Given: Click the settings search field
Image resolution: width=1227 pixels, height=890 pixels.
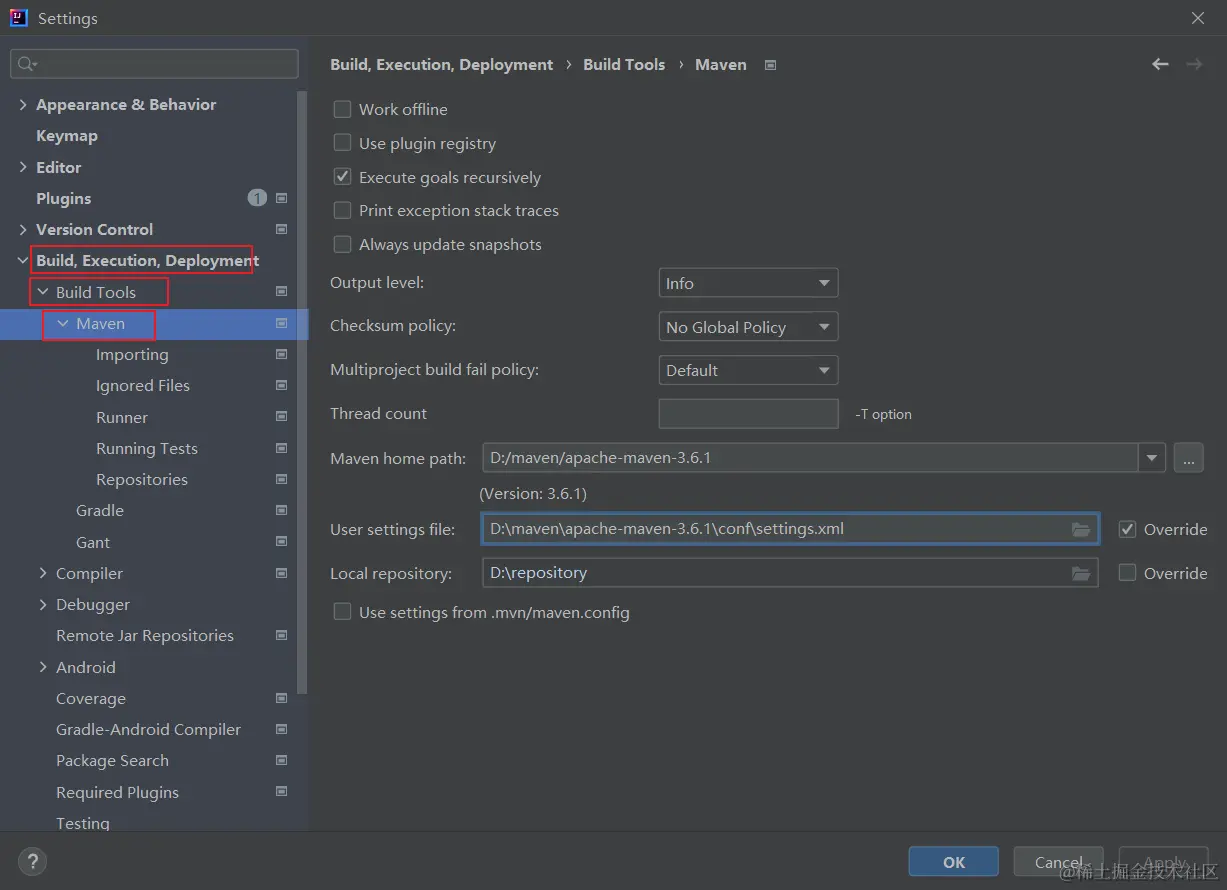Looking at the screenshot, I should 154,64.
